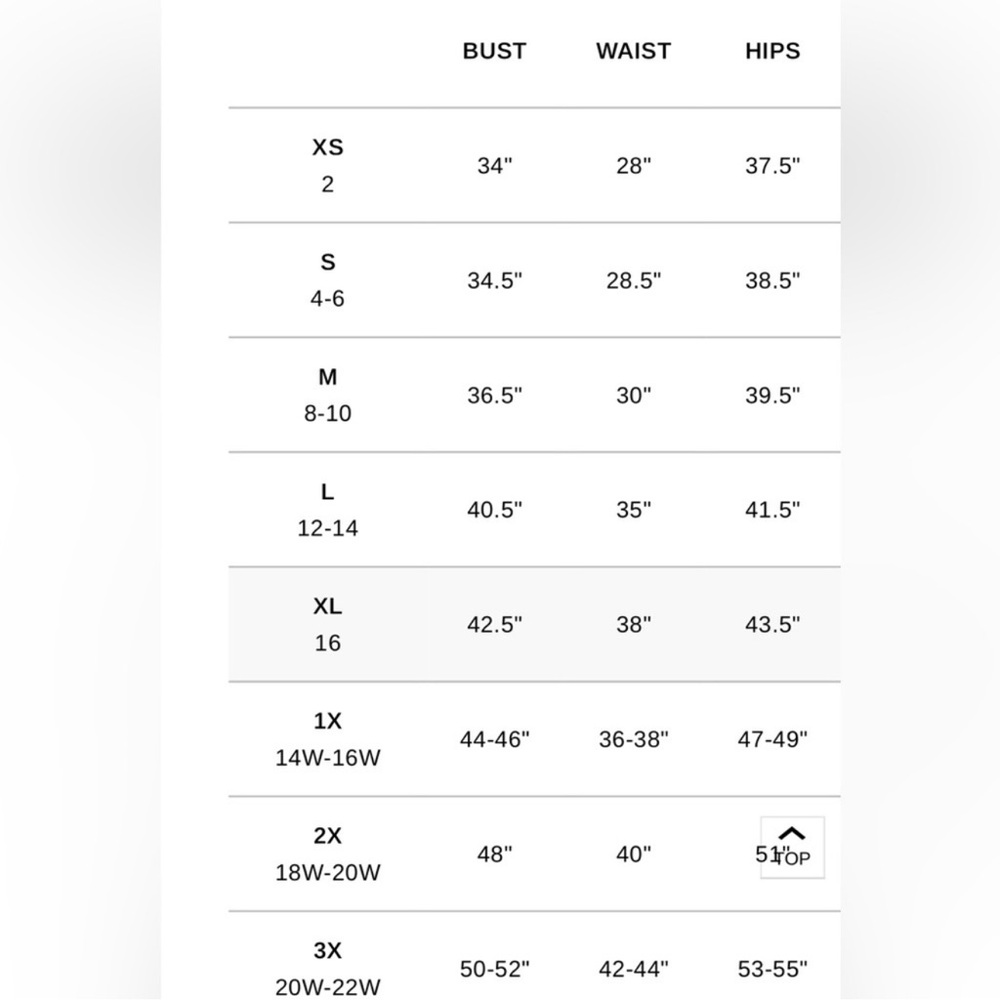Click the scroll-to-TOP chevron button
1000x1000 pixels.
pos(792,847)
